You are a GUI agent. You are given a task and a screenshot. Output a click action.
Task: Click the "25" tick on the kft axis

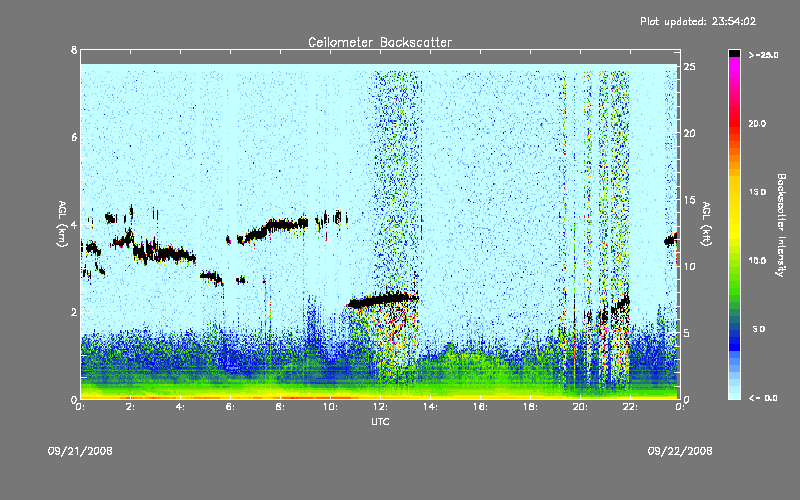689,67
